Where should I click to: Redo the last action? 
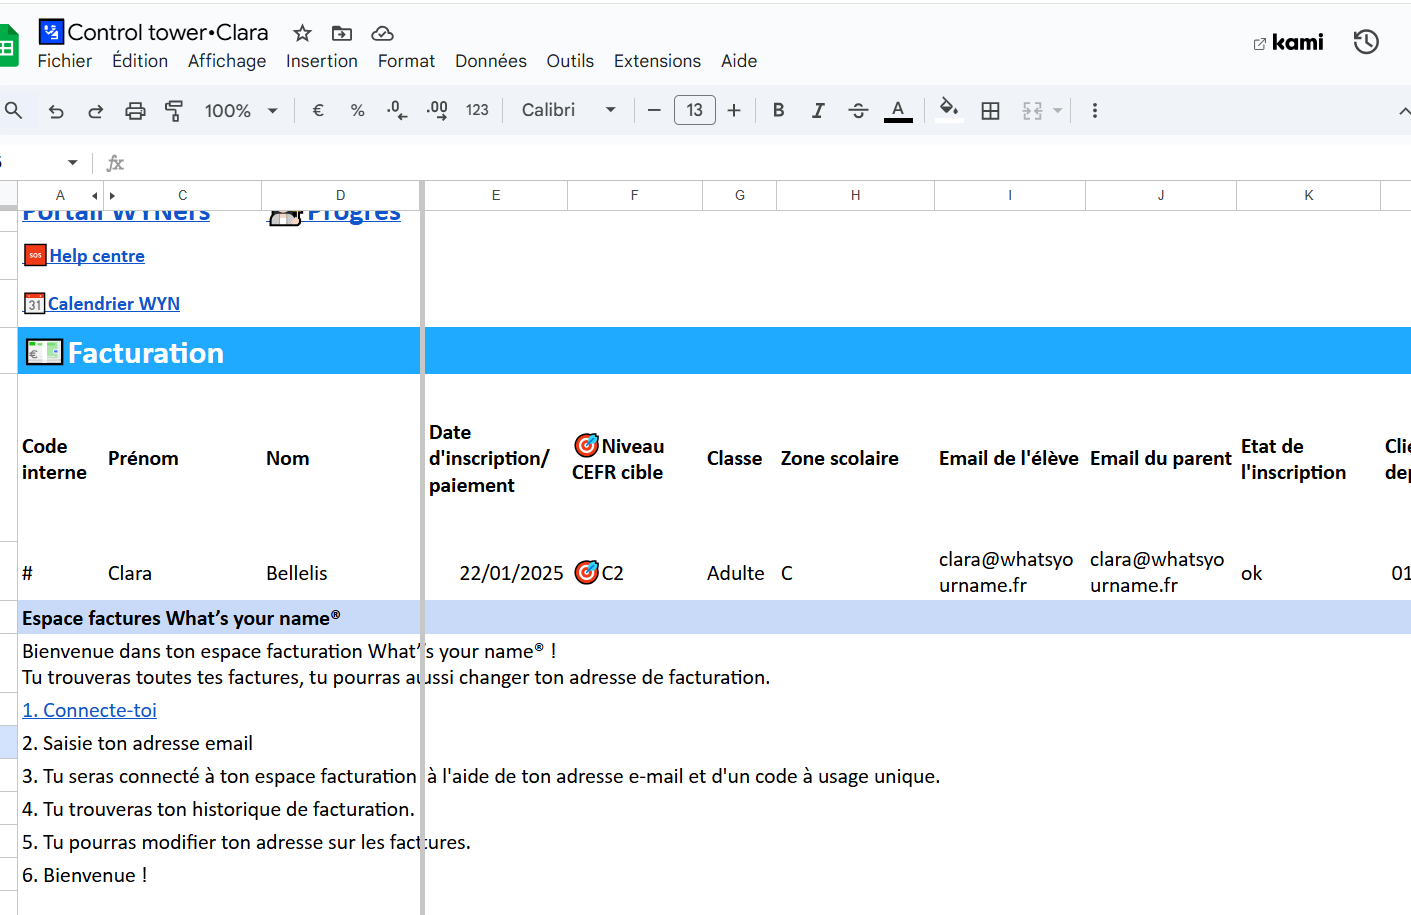pyautogui.click(x=95, y=111)
